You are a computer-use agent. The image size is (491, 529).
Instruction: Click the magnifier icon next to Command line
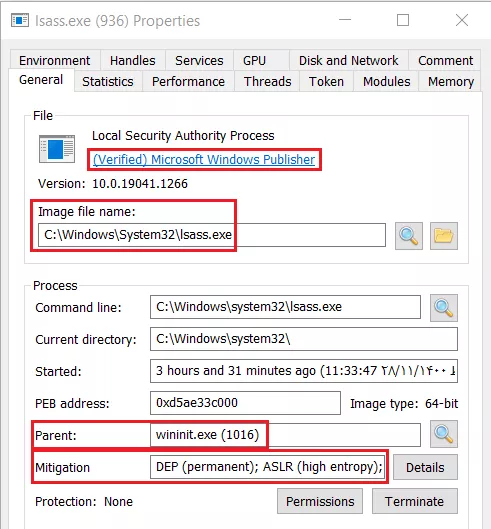tap(444, 308)
